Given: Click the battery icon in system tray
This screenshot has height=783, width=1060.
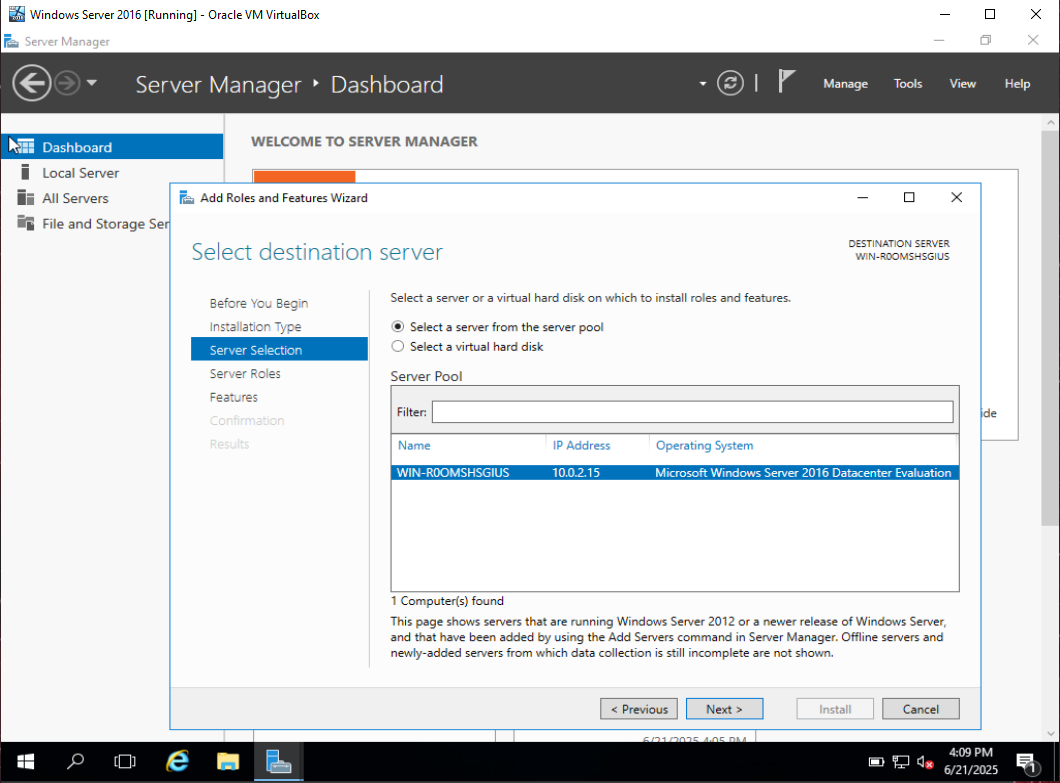Looking at the screenshot, I should click(876, 762).
